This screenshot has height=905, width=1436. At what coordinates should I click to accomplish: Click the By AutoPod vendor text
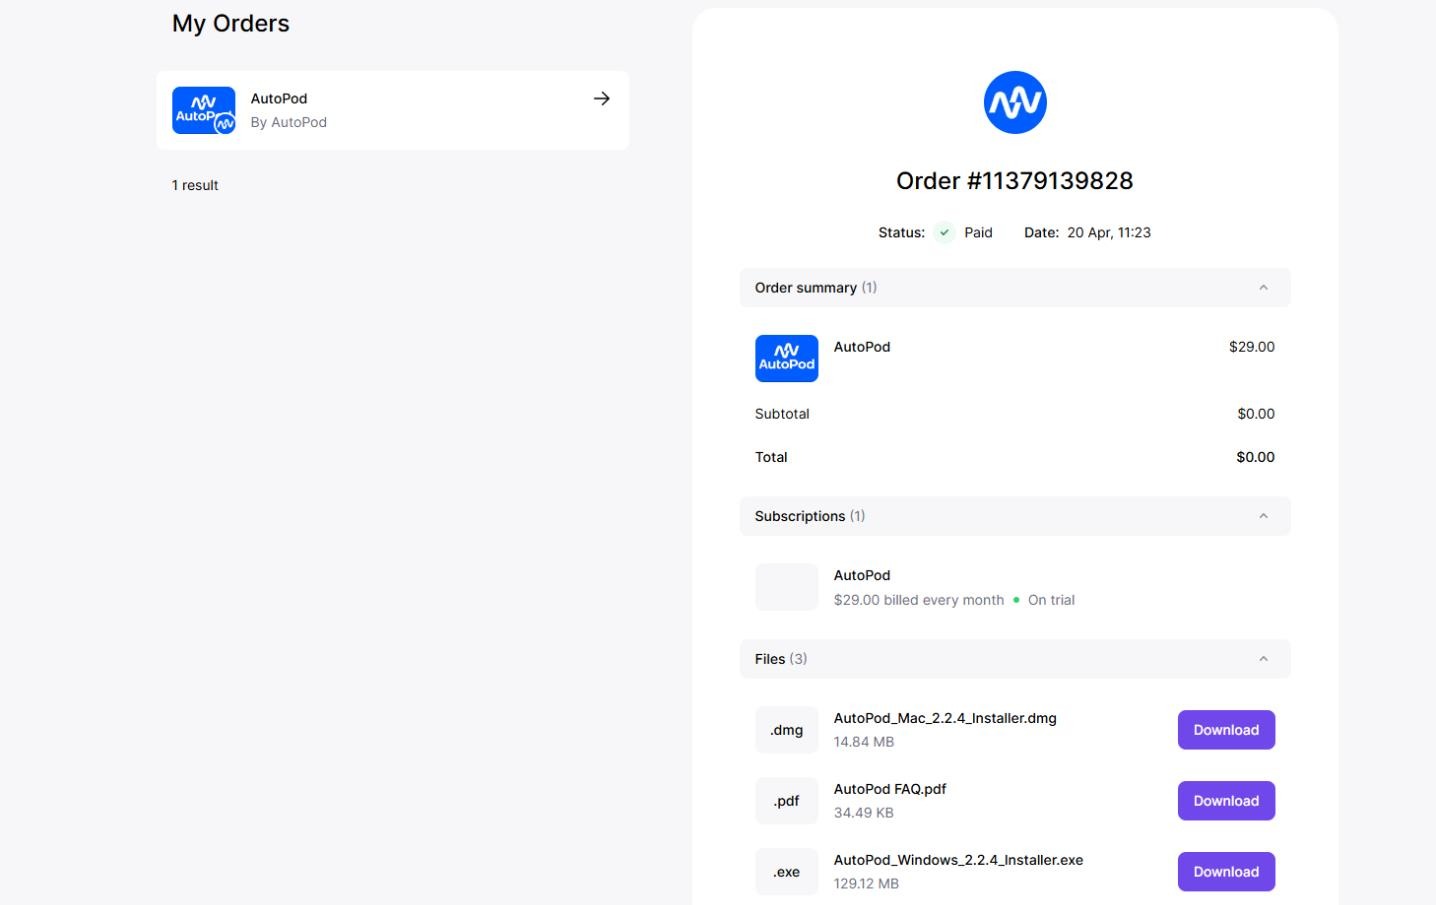coord(288,122)
